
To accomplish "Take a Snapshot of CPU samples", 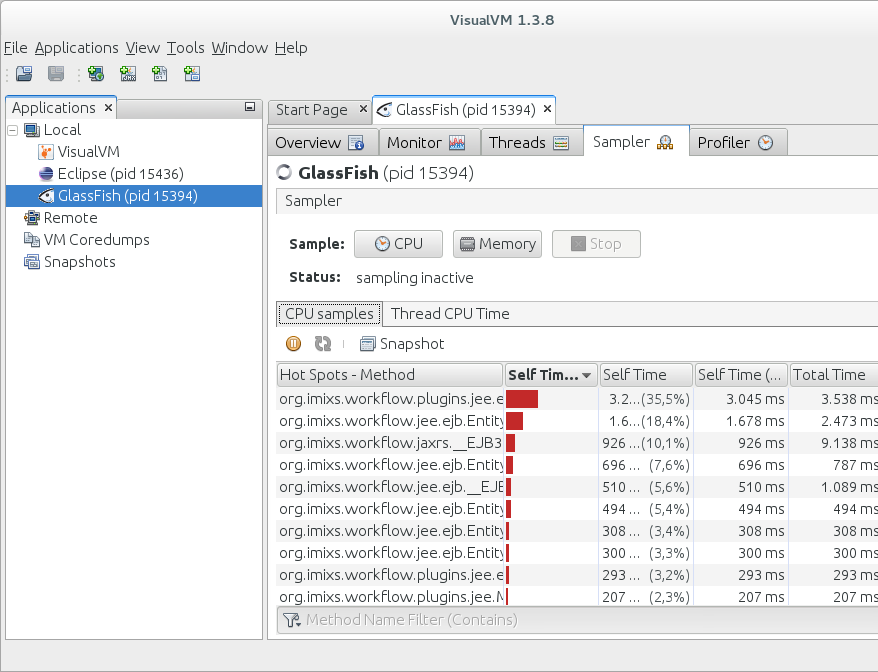I will [402, 344].
